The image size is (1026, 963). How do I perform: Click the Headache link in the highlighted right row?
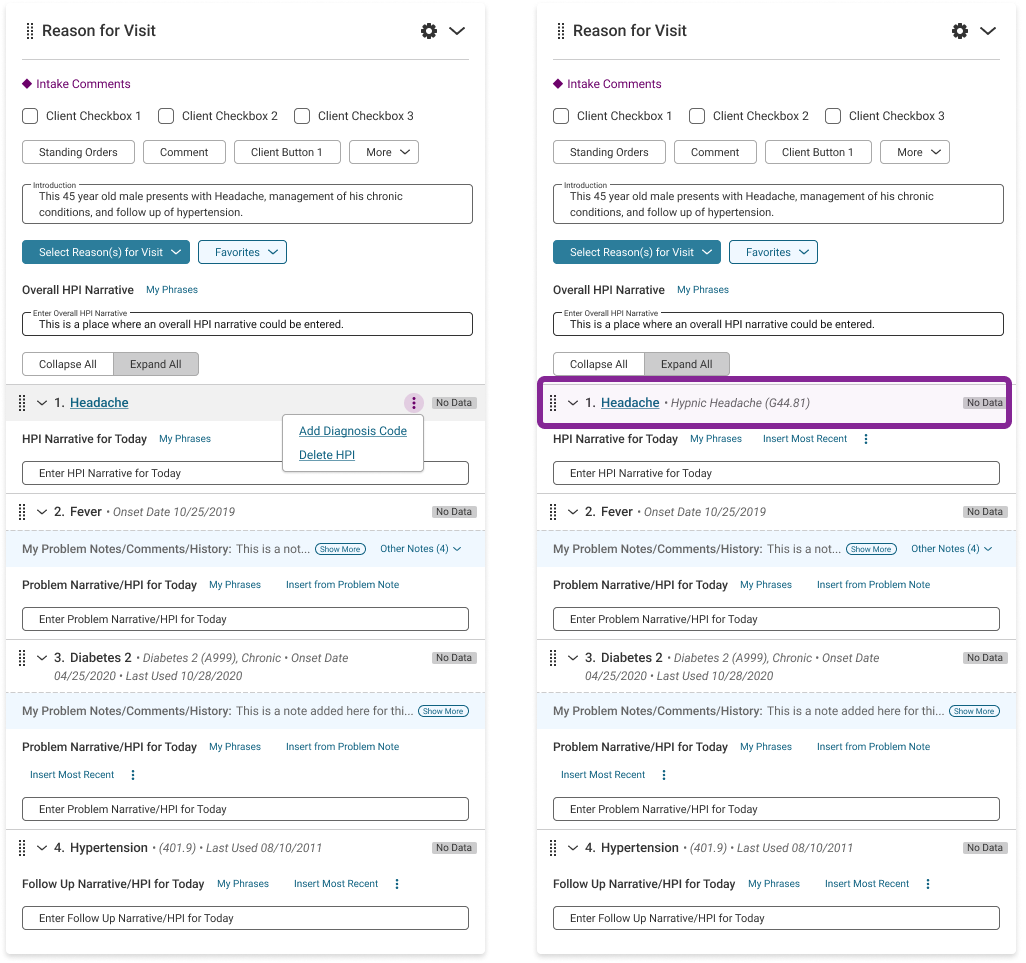[630, 403]
